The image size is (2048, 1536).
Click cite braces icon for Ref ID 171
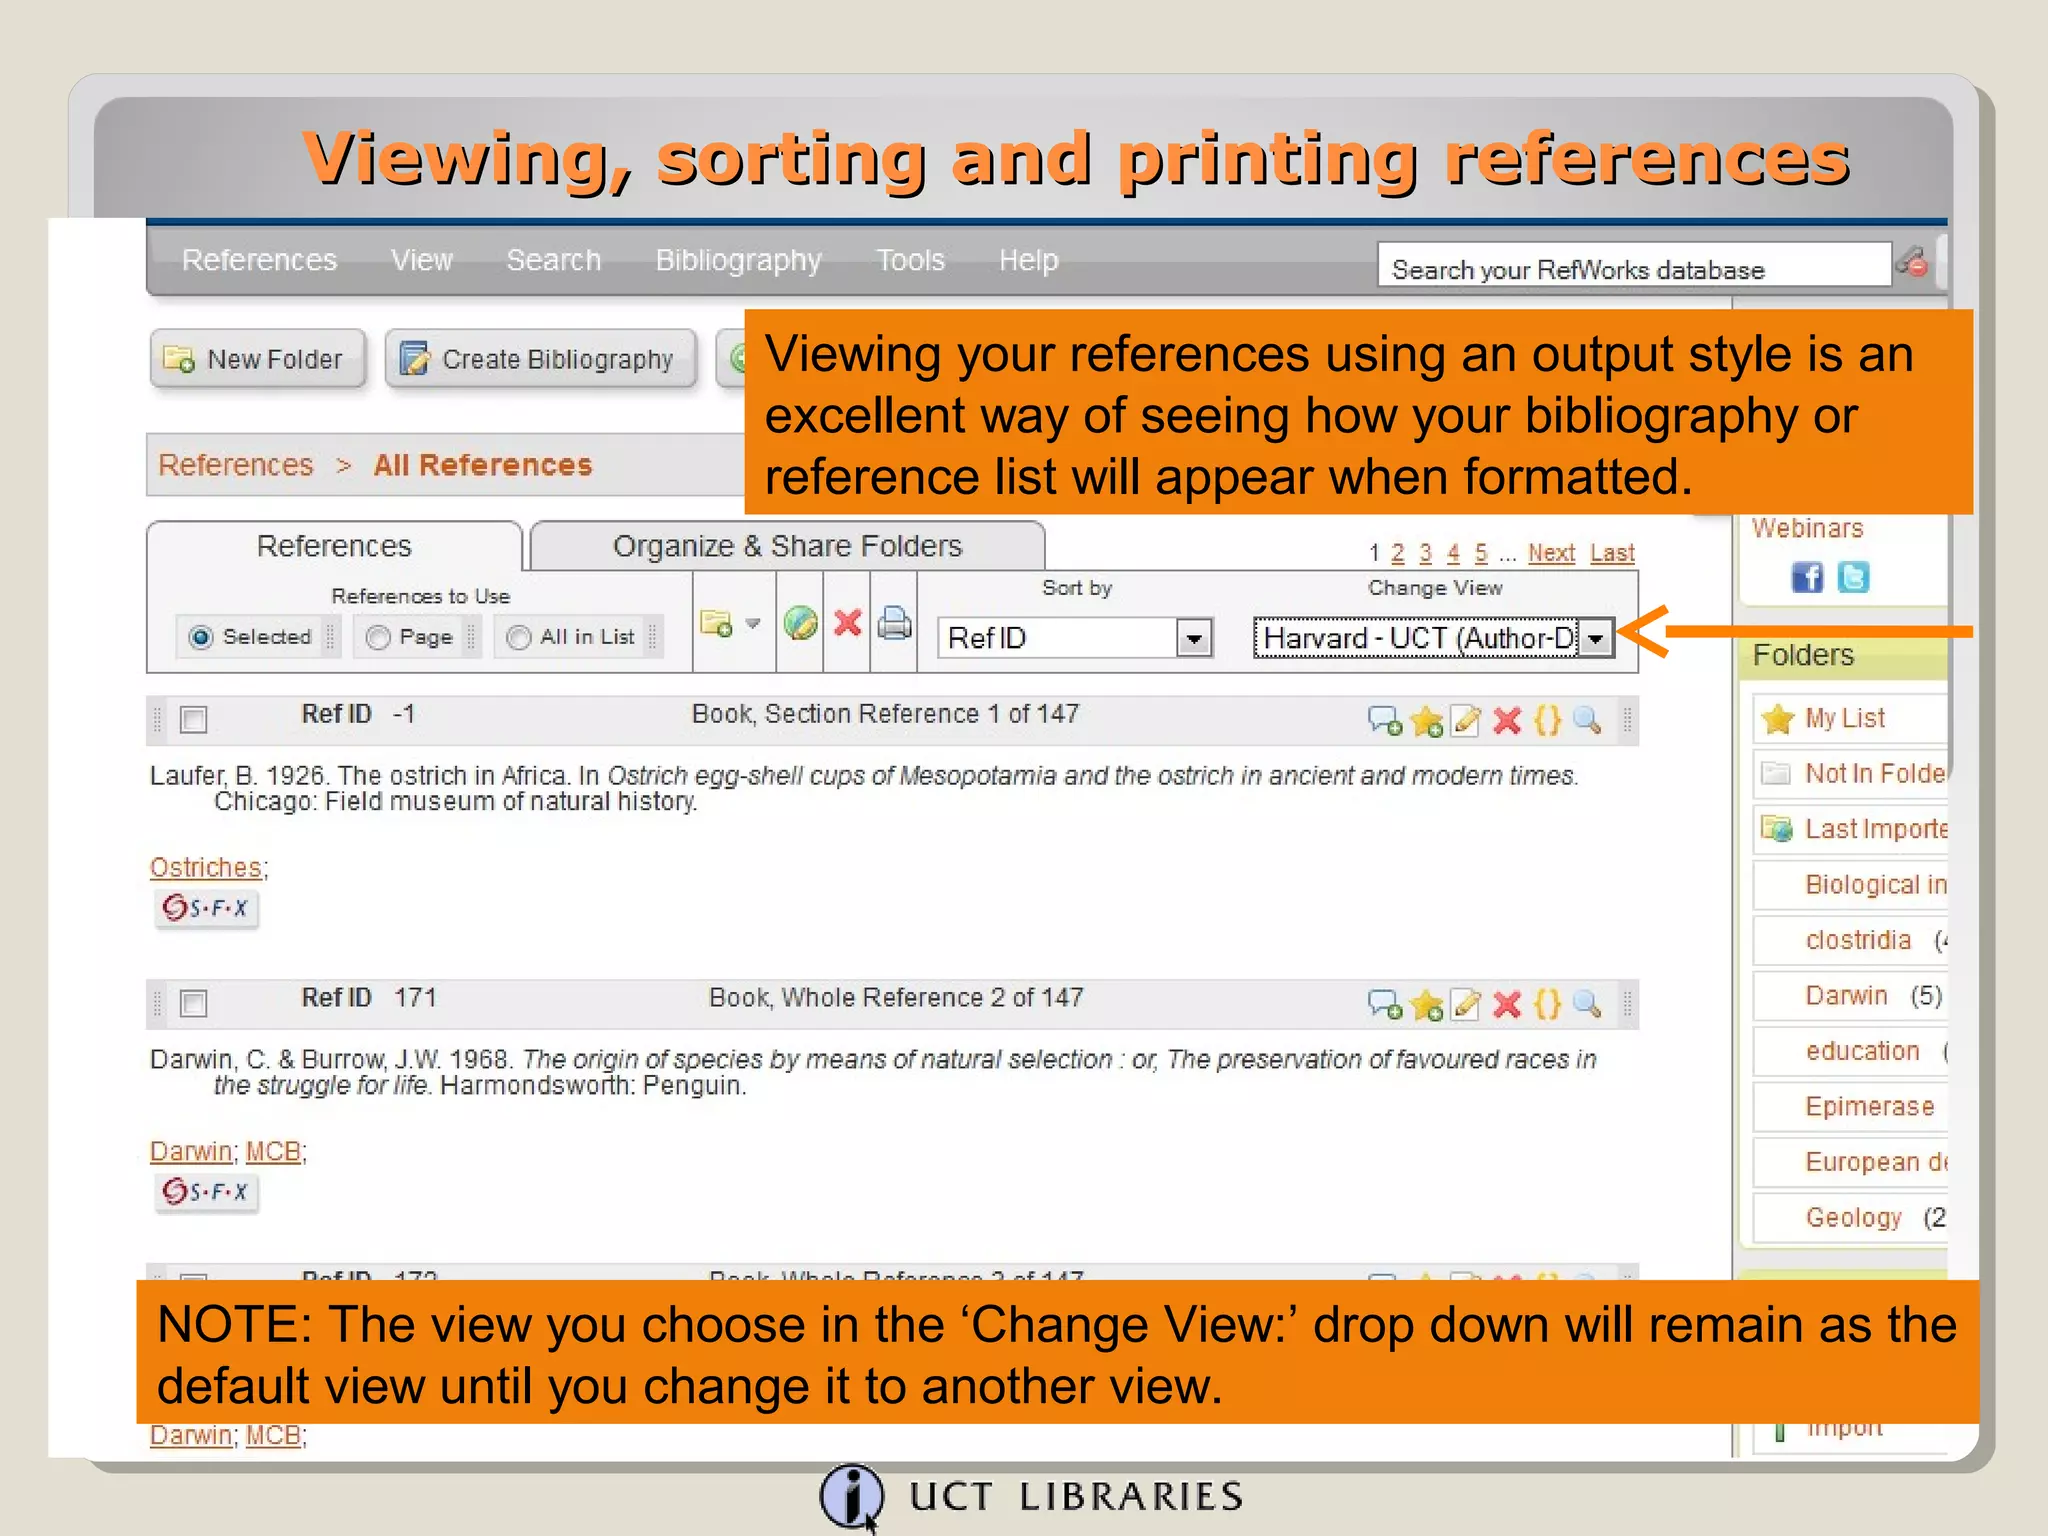(1547, 1004)
